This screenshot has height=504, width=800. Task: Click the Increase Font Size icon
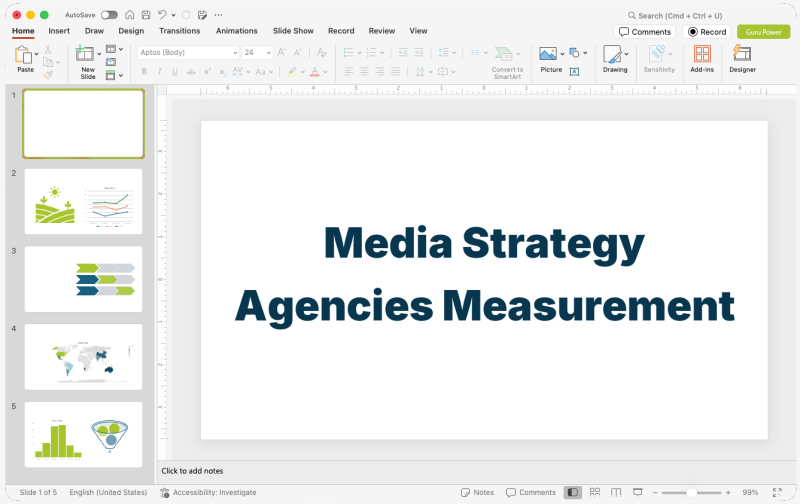pyautogui.click(x=282, y=52)
